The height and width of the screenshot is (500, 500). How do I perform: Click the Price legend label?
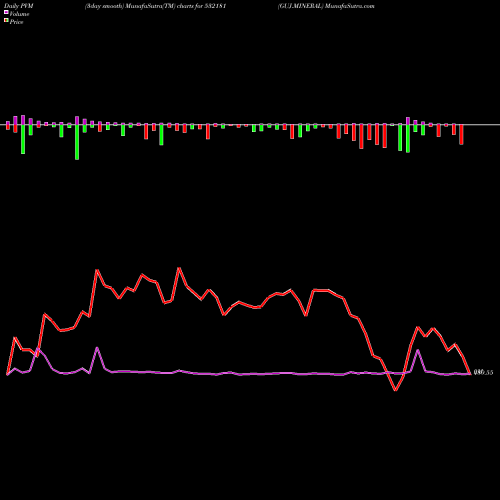16,22
